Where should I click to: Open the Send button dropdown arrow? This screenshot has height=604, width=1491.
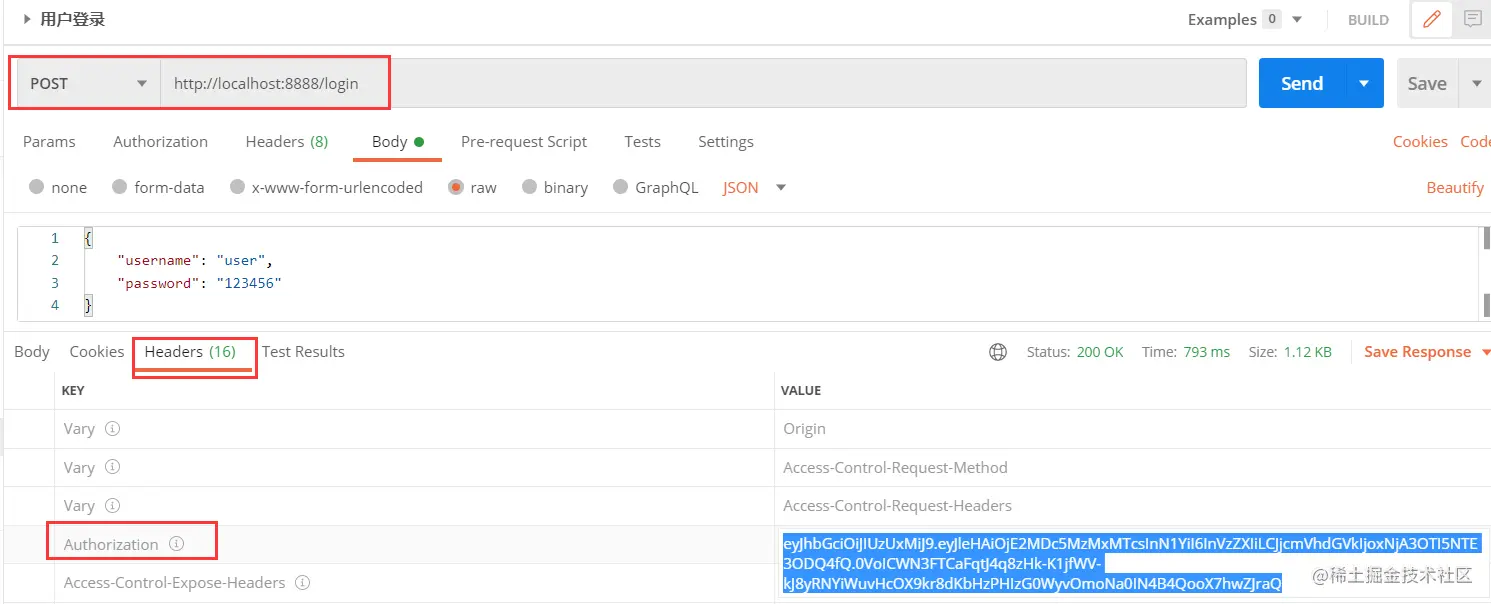pos(1364,83)
